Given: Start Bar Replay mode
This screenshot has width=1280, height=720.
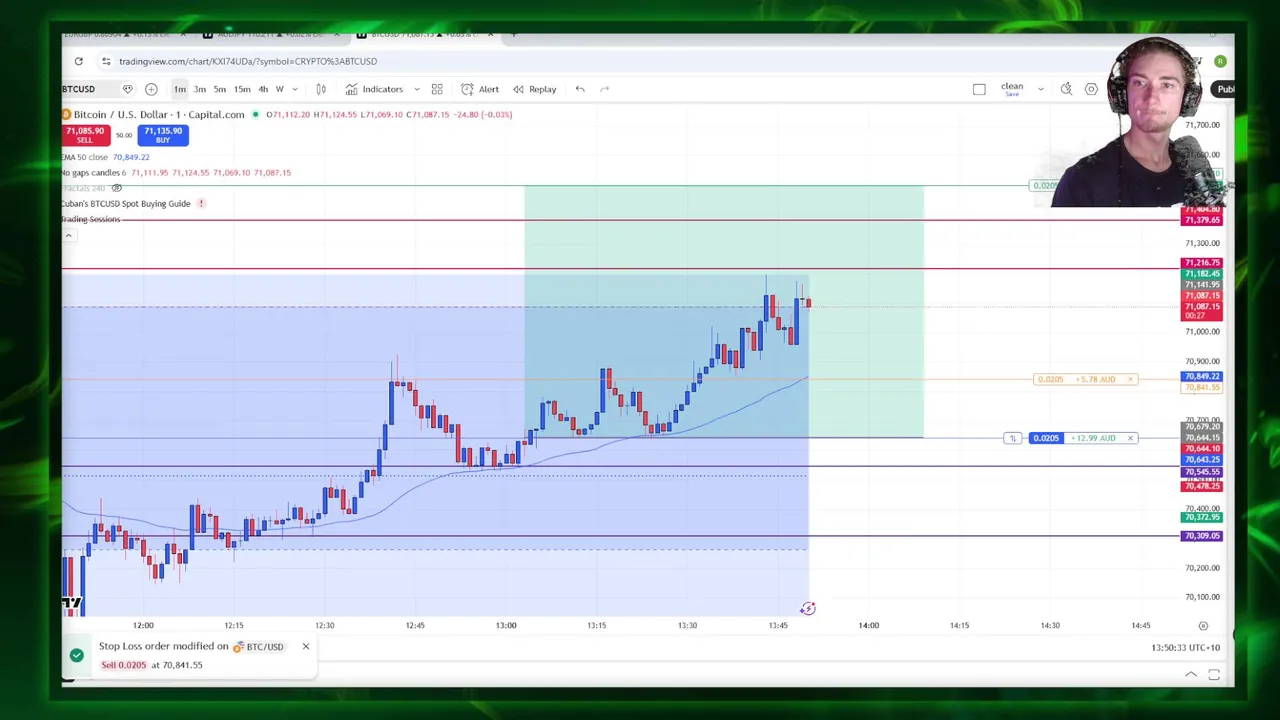Looking at the screenshot, I should pos(535,89).
